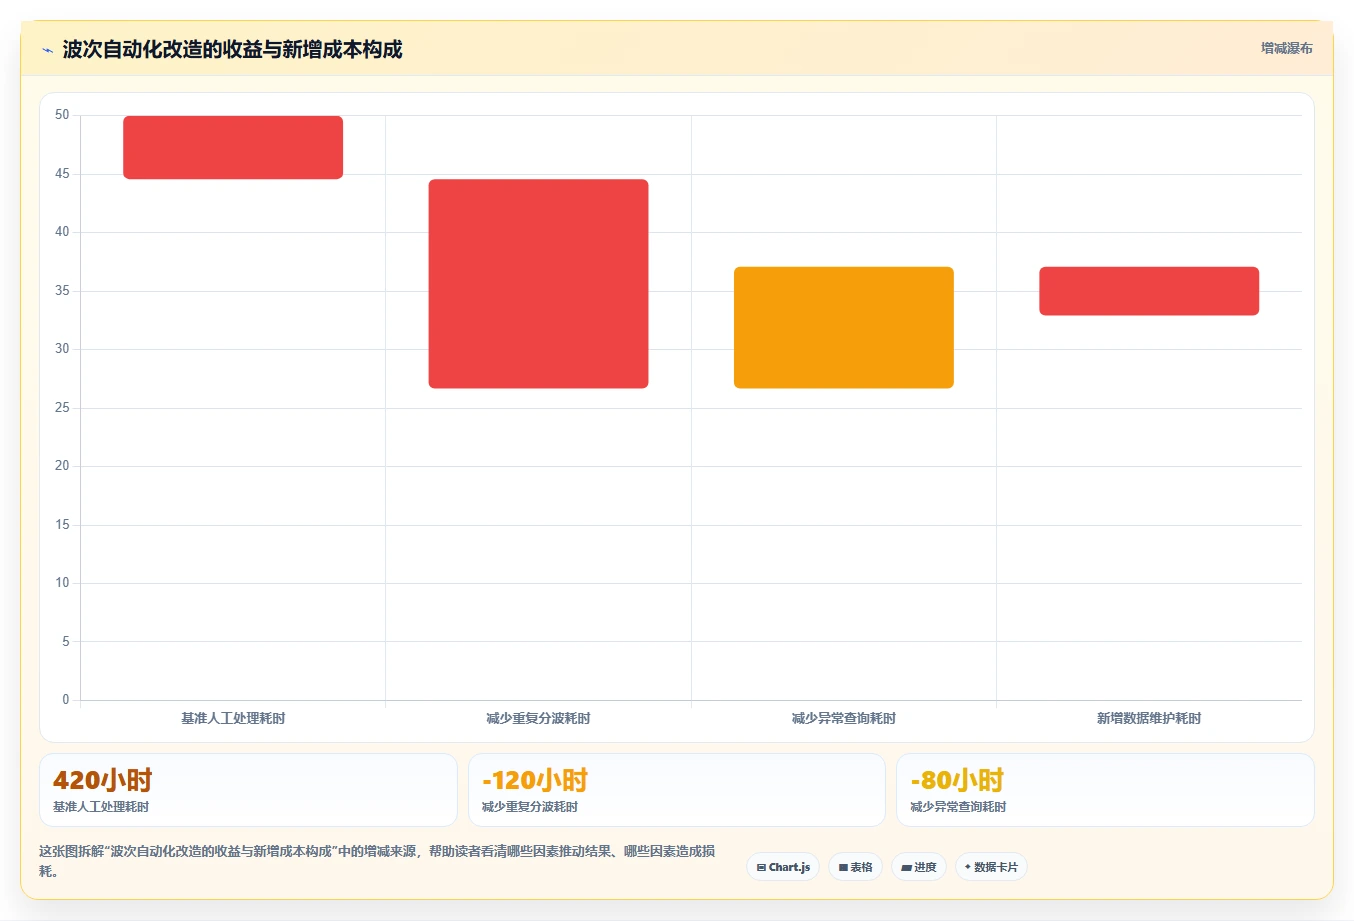Screen dimensions: 1354x921
Task: Click the 表格 tag chip
Action: click(855, 867)
